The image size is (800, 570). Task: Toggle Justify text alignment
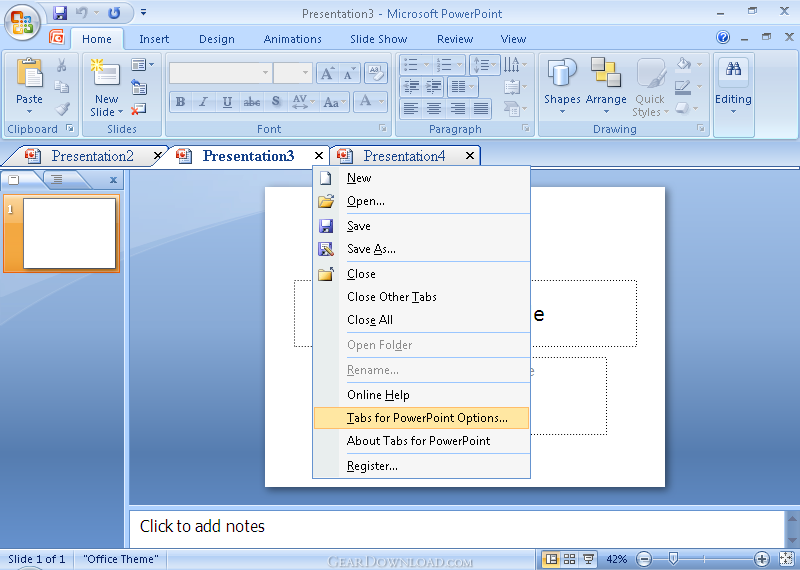[481, 108]
